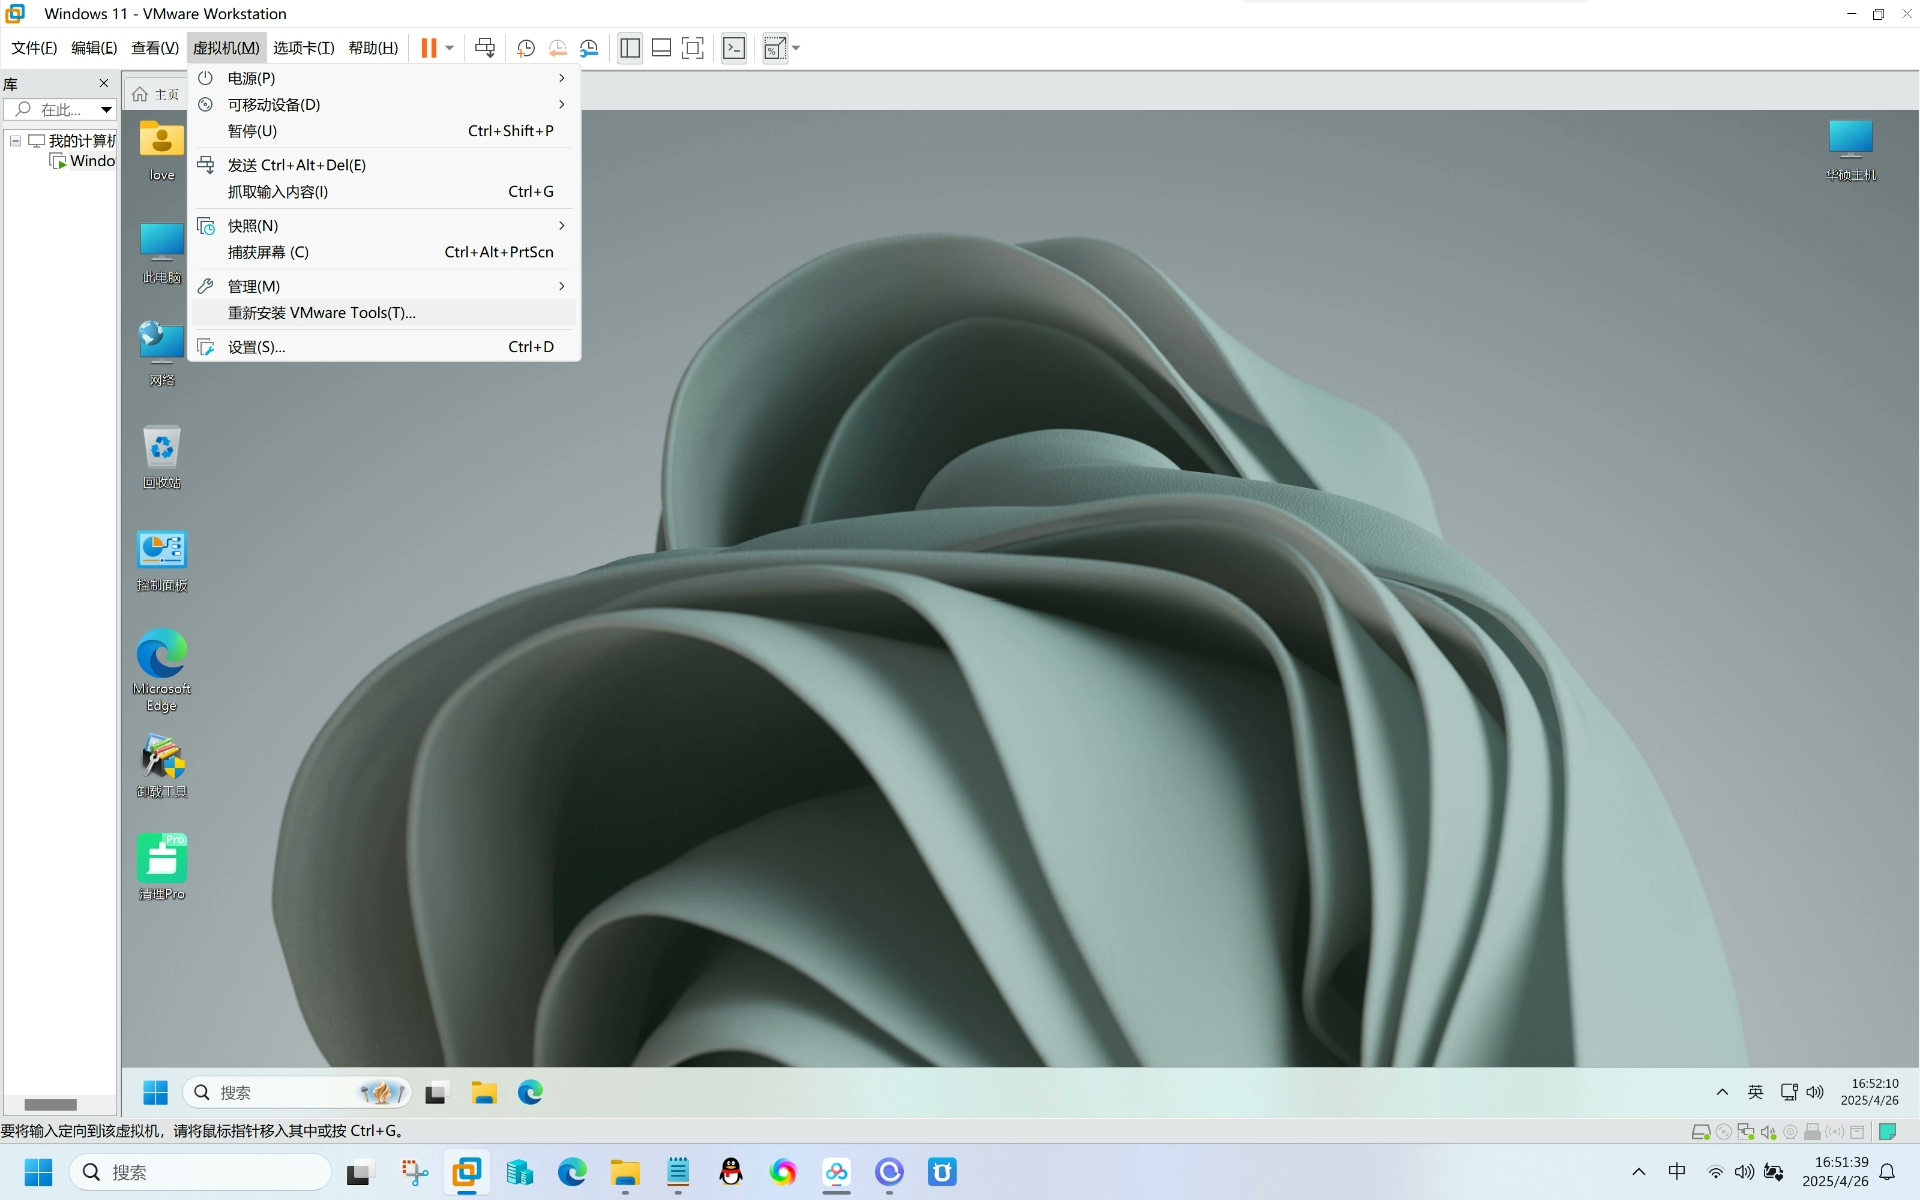This screenshot has height=1200, width=1920.
Task: Open the snapshot manager wrench icon
Action: pos(589,48)
